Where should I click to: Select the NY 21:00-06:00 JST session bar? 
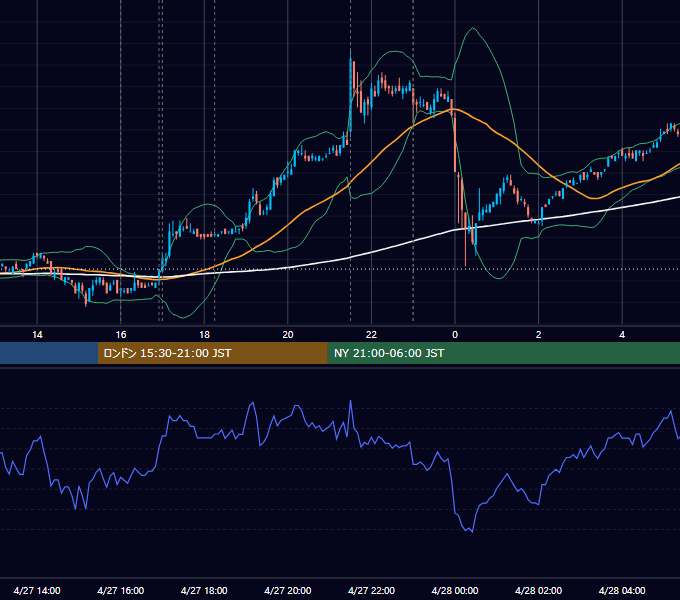coord(503,353)
